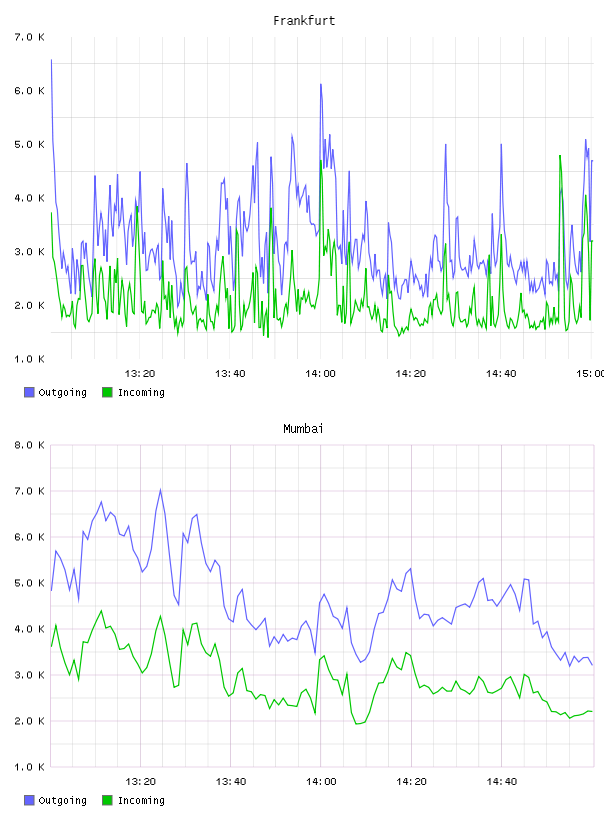The height and width of the screenshot is (816, 608).
Task: Click the 13:40 time label in Frankfurt chart
Action: coord(230,374)
